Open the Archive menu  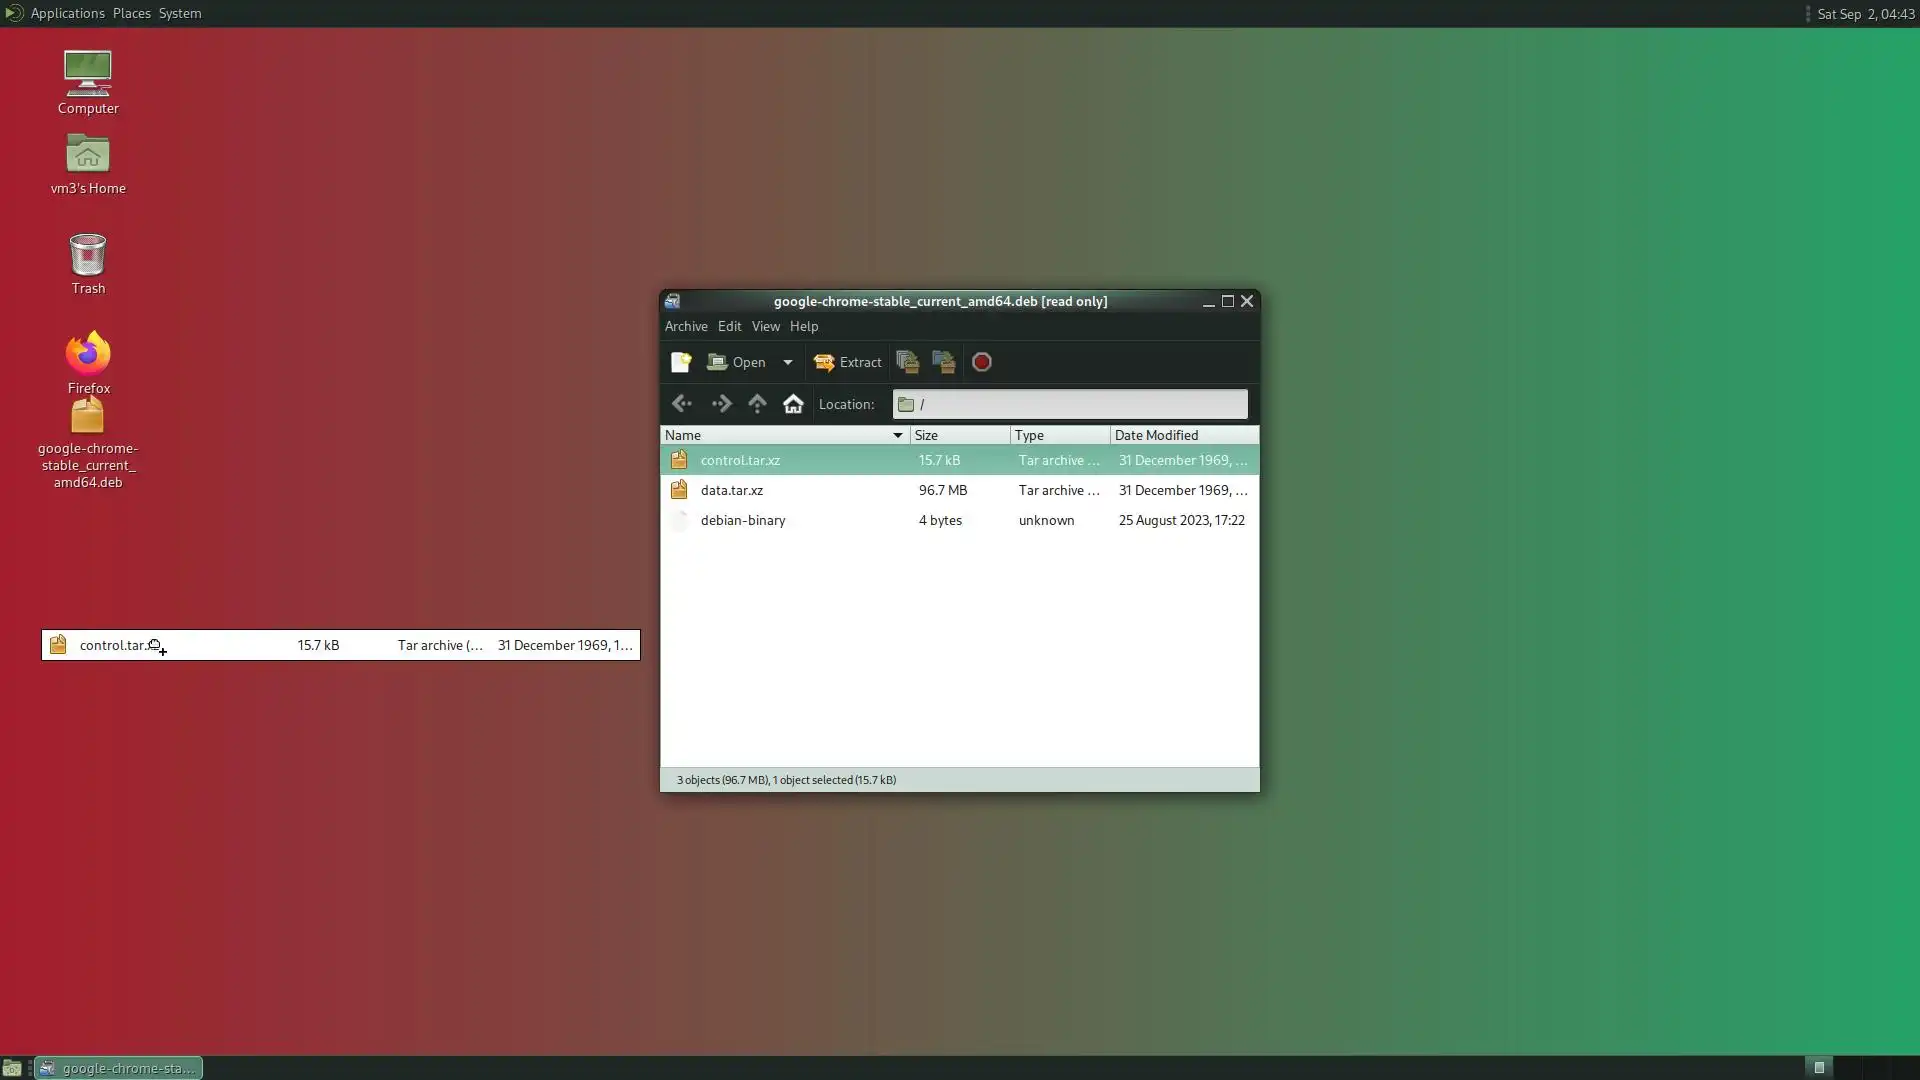point(686,326)
